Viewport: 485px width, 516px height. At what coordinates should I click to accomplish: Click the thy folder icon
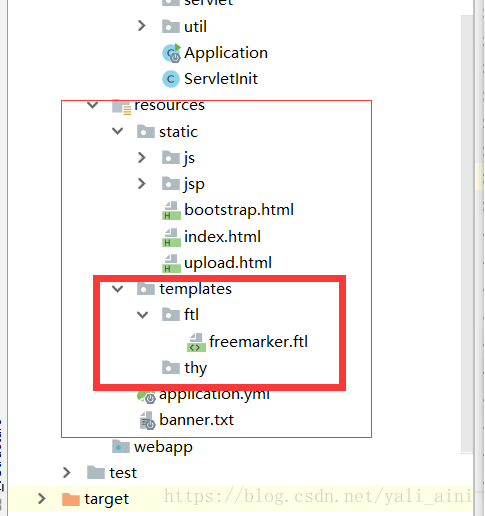171,368
